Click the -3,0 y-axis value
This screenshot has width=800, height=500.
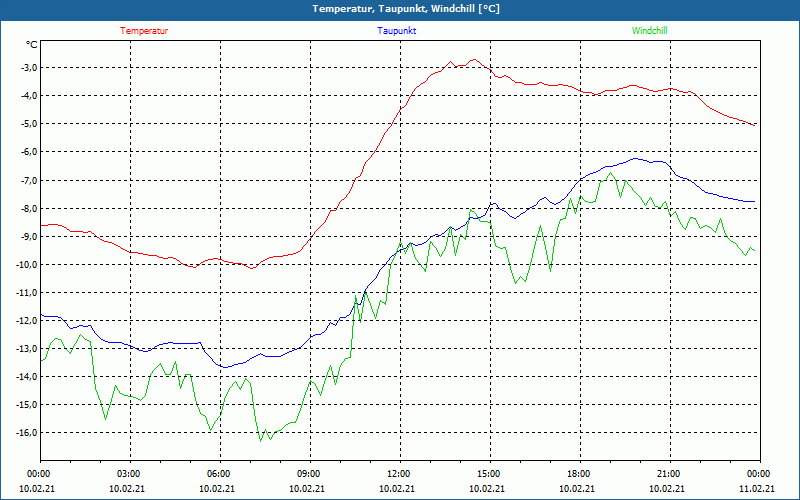click(x=28, y=68)
